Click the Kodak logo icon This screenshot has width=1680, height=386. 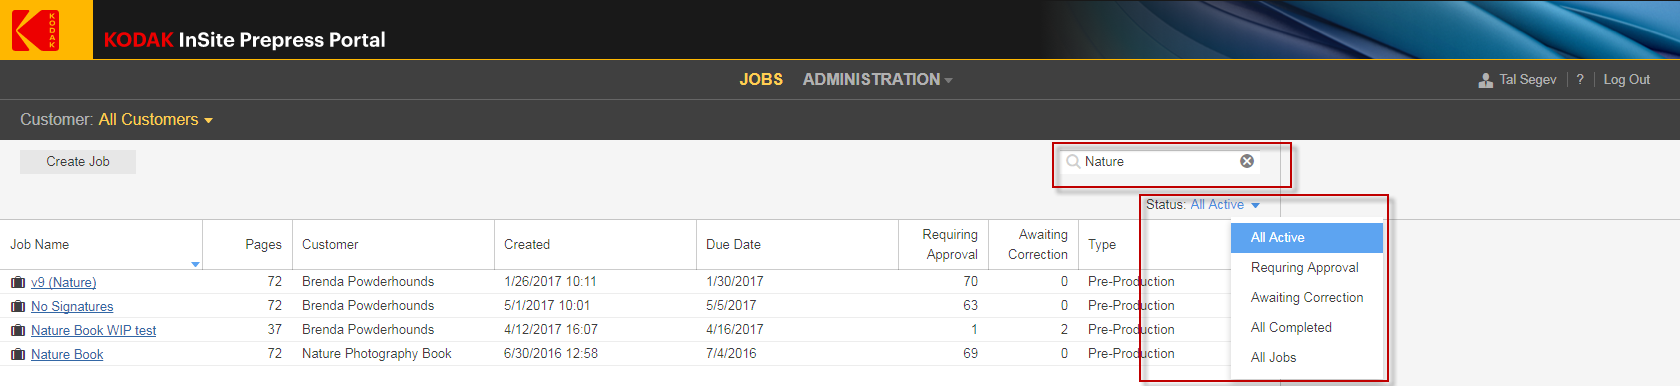click(x=36, y=30)
